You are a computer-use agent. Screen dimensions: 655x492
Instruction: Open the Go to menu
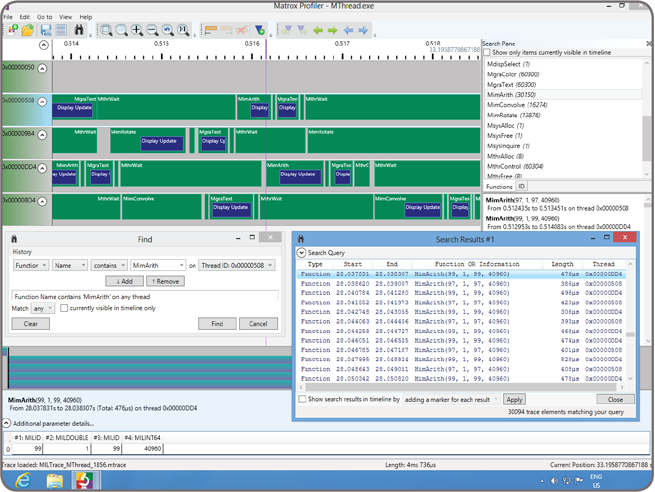pyautogui.click(x=45, y=17)
